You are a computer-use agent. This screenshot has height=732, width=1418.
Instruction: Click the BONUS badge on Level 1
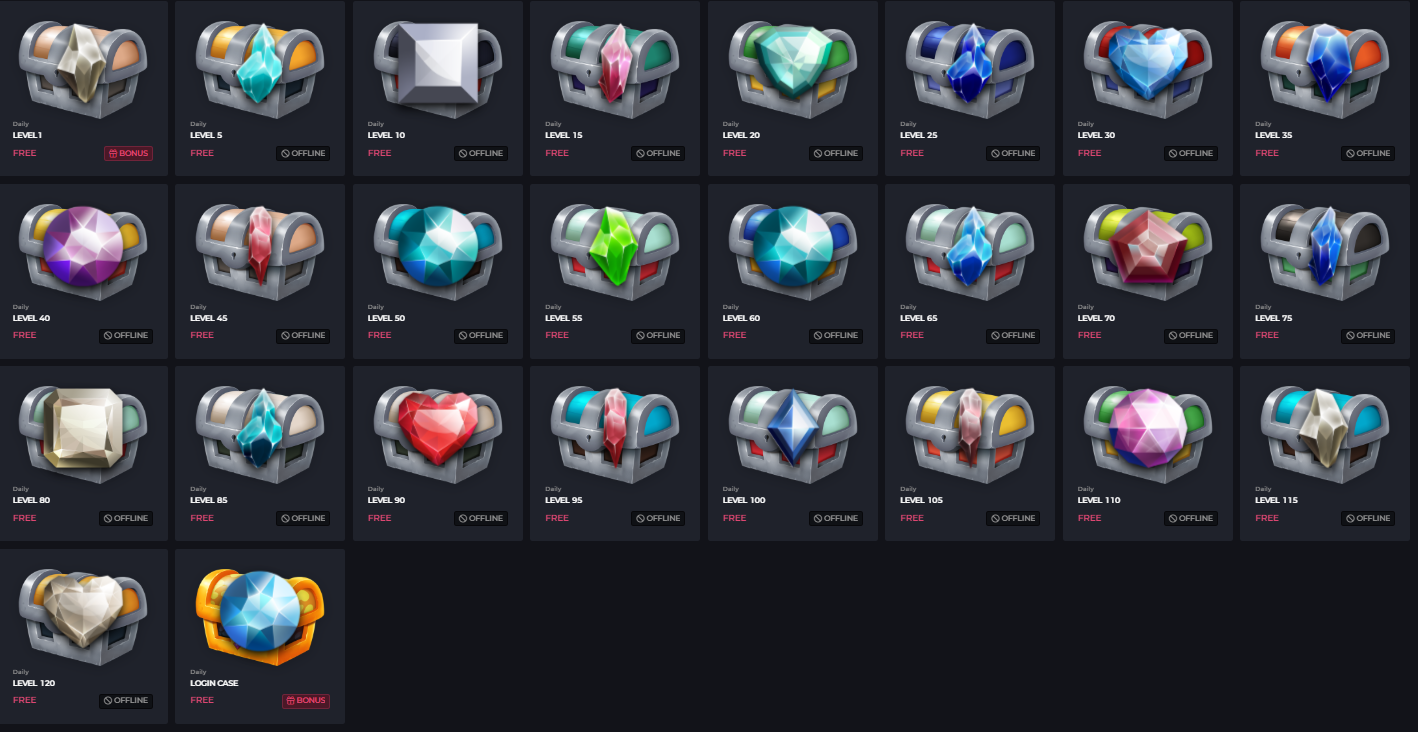pyautogui.click(x=128, y=153)
